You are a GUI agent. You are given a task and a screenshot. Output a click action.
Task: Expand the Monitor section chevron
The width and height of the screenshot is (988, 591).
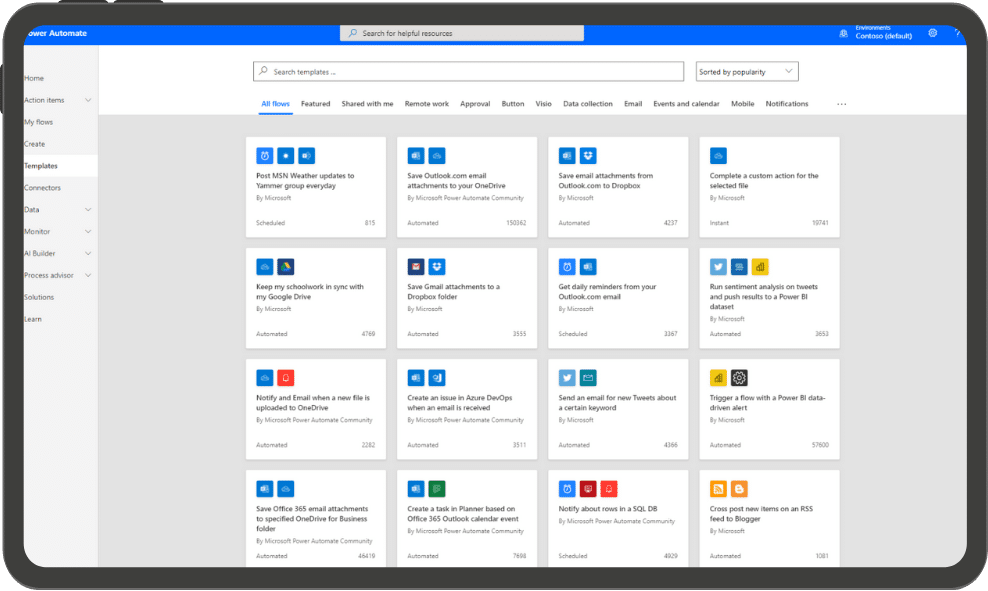(88, 231)
